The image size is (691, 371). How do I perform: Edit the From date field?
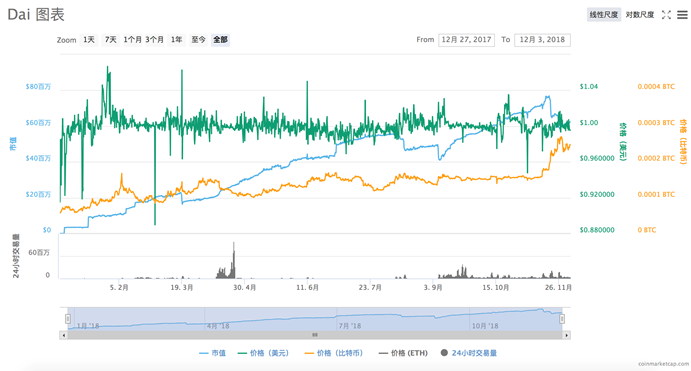click(466, 40)
